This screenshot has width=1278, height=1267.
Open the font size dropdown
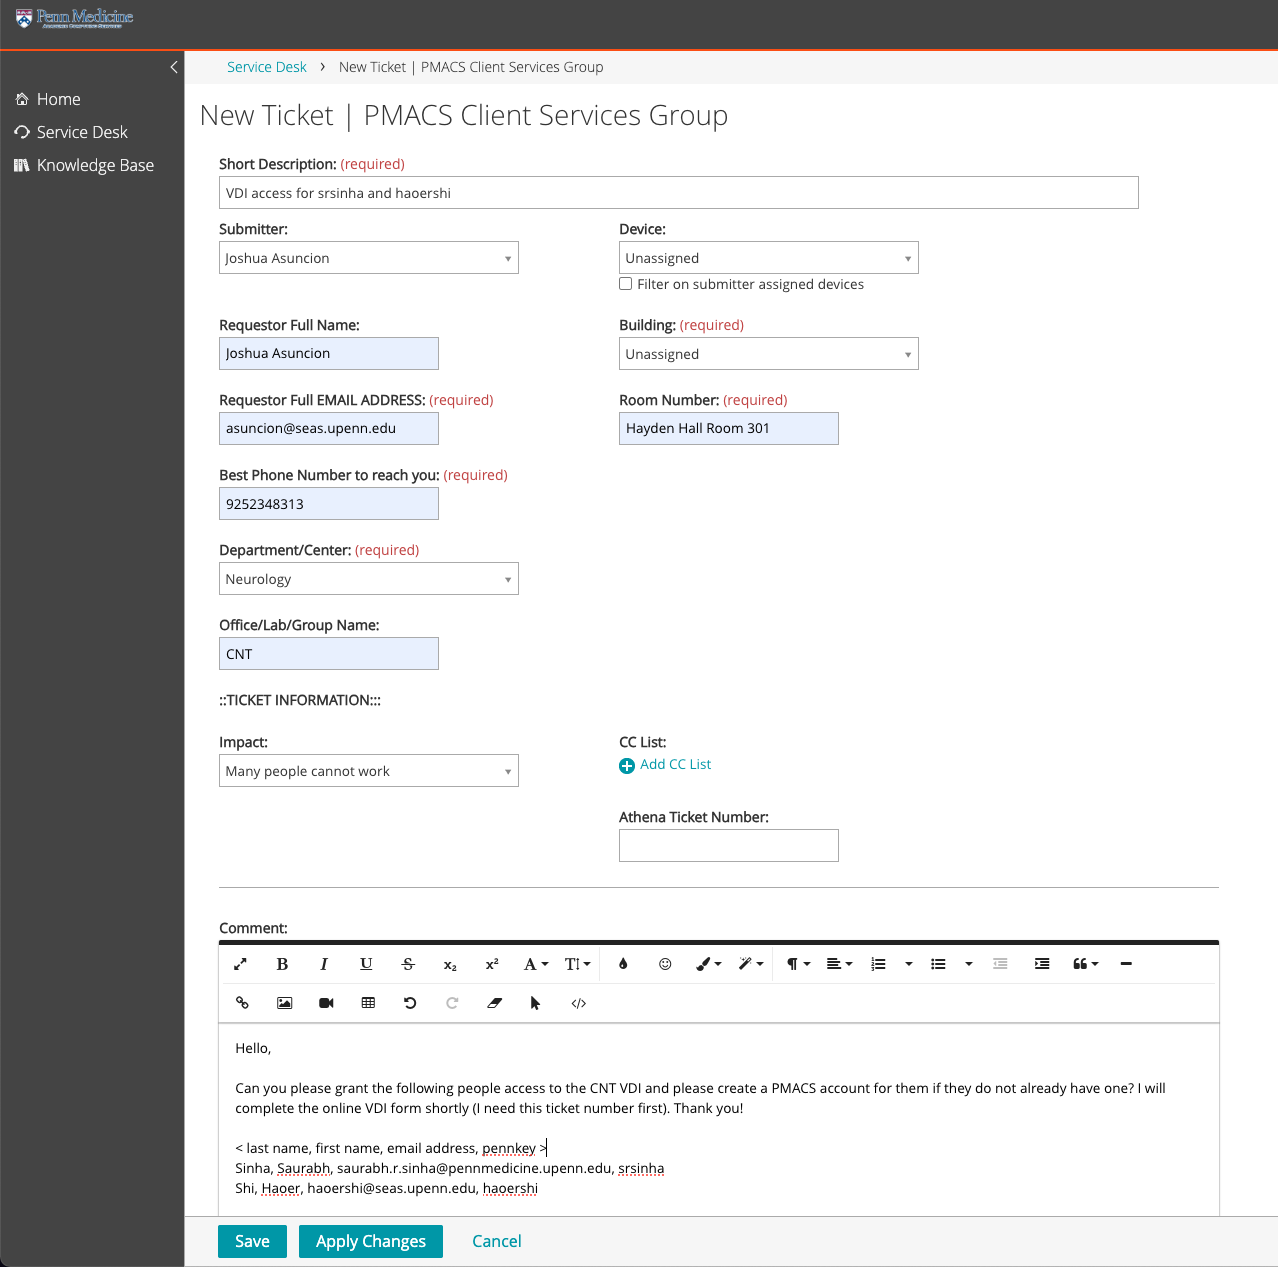coord(578,964)
